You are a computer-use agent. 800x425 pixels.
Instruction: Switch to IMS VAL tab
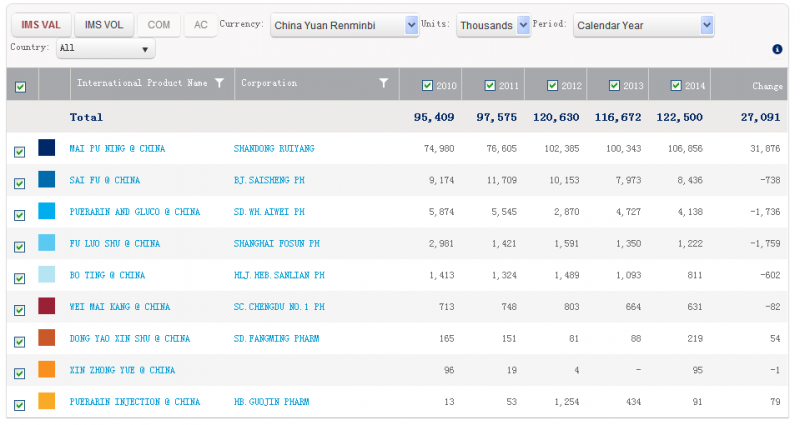41,25
